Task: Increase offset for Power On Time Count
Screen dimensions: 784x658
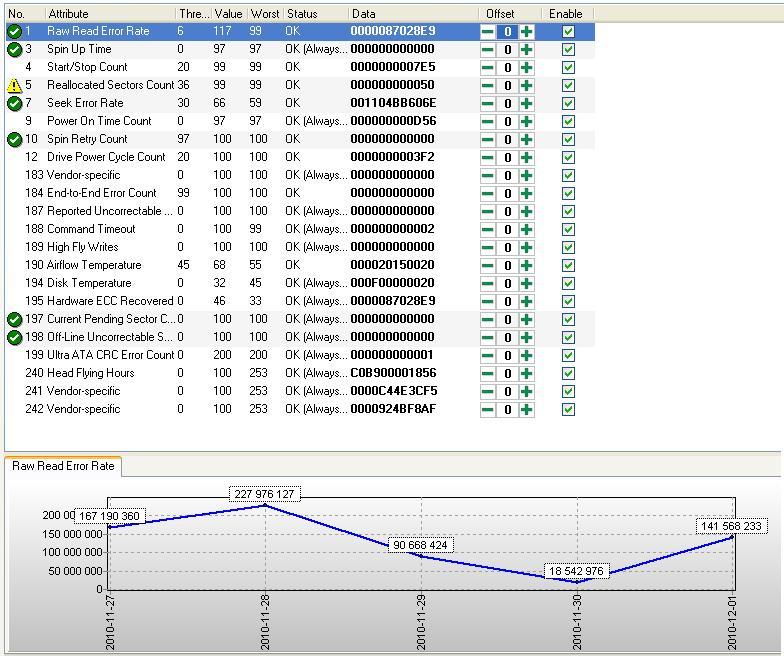Action: coord(526,122)
